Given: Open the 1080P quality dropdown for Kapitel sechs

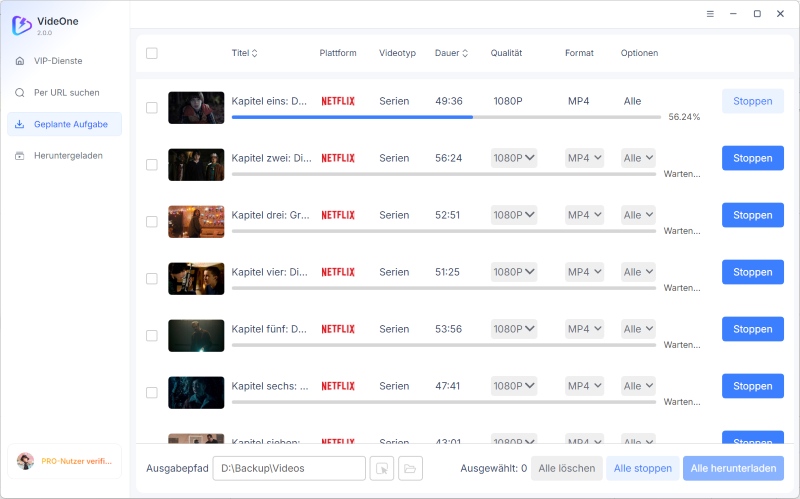Looking at the screenshot, I should pyautogui.click(x=514, y=386).
